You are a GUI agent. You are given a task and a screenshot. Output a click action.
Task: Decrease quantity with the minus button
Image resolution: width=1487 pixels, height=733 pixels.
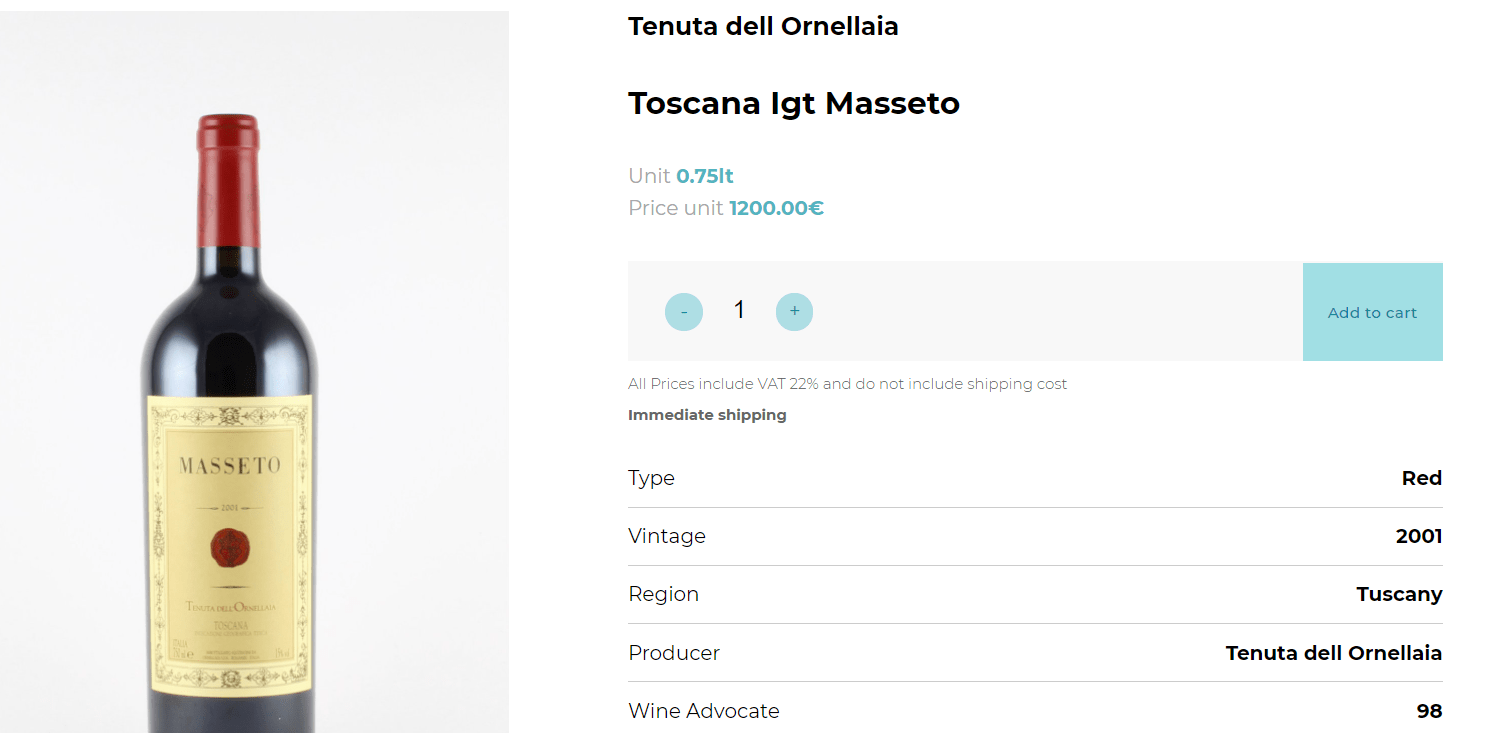pos(684,312)
